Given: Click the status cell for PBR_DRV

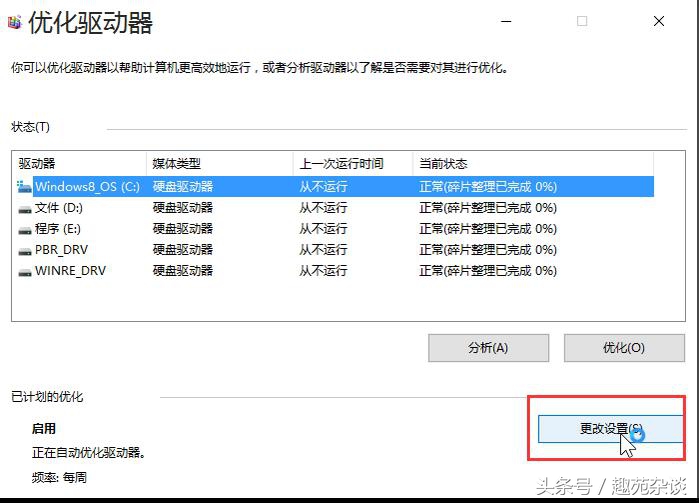Looking at the screenshot, I should click(x=488, y=250).
